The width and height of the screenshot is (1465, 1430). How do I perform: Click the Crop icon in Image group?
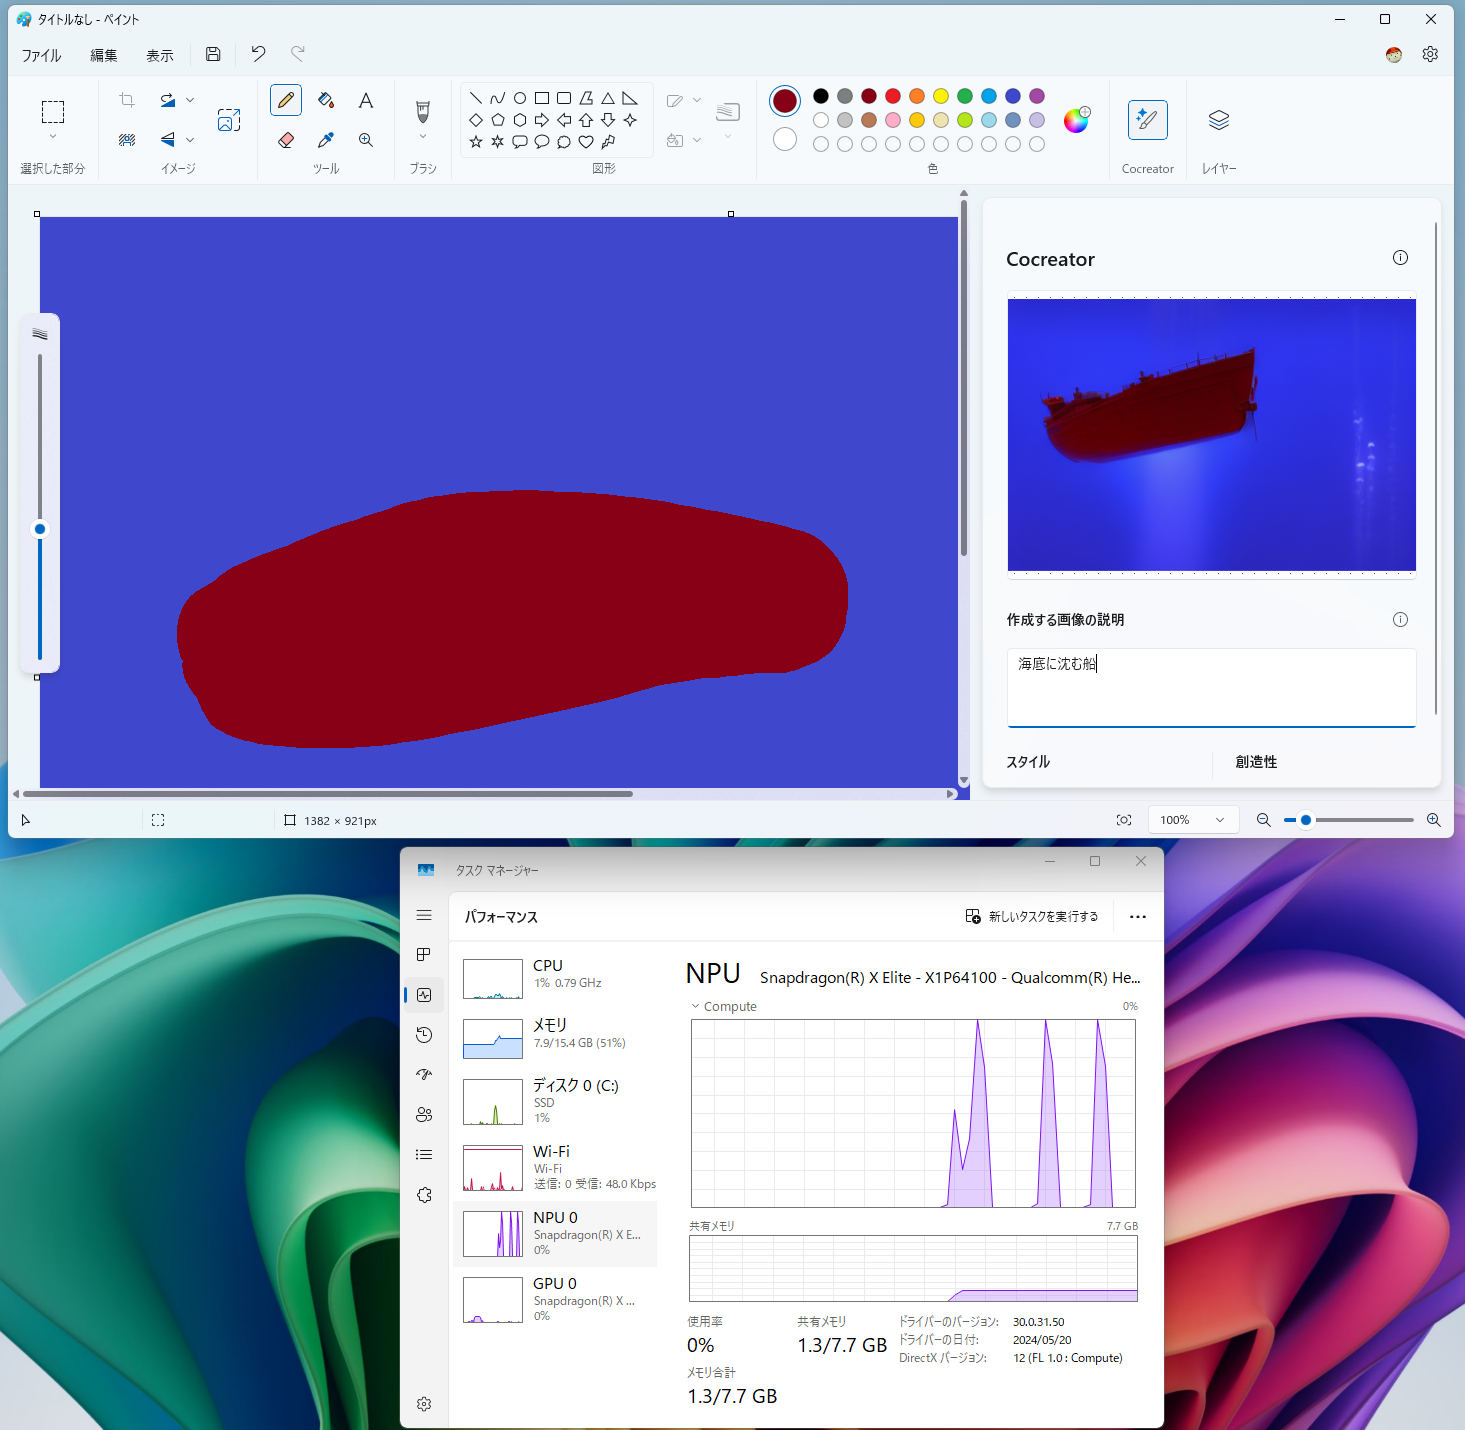click(x=127, y=100)
